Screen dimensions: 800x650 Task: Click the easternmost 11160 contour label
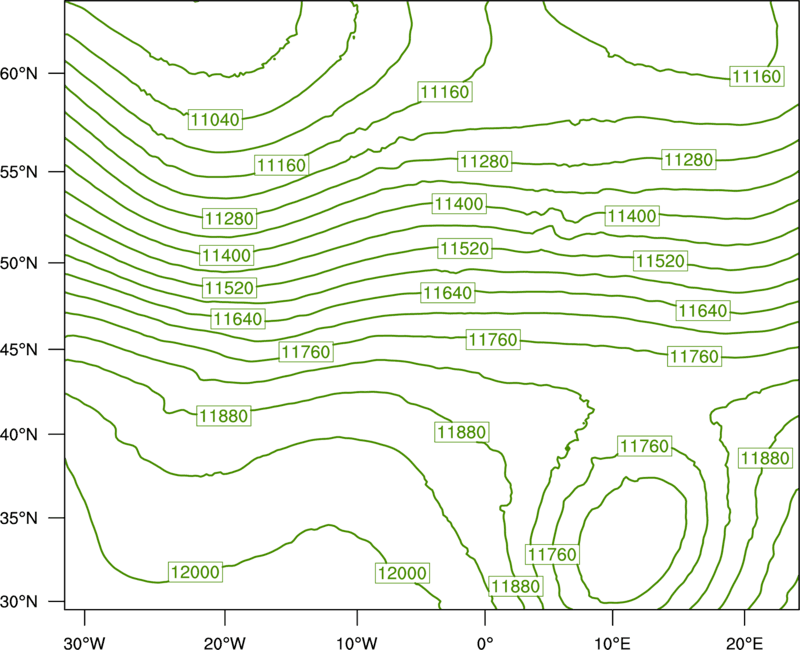click(x=757, y=77)
